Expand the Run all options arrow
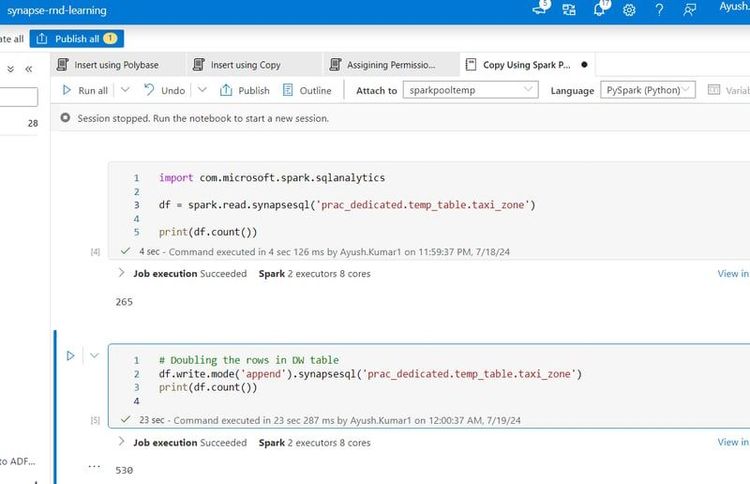 pyautogui.click(x=125, y=90)
